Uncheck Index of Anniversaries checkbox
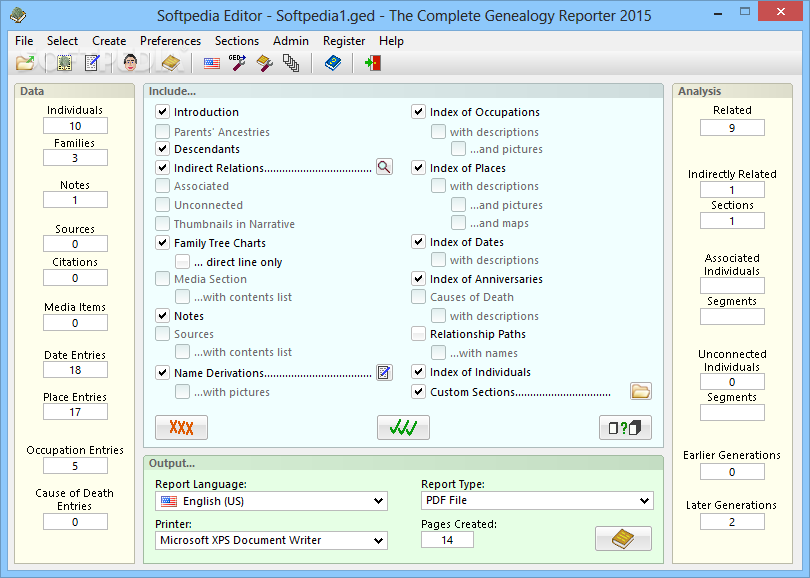Viewport: 810px width, 578px height. point(418,279)
